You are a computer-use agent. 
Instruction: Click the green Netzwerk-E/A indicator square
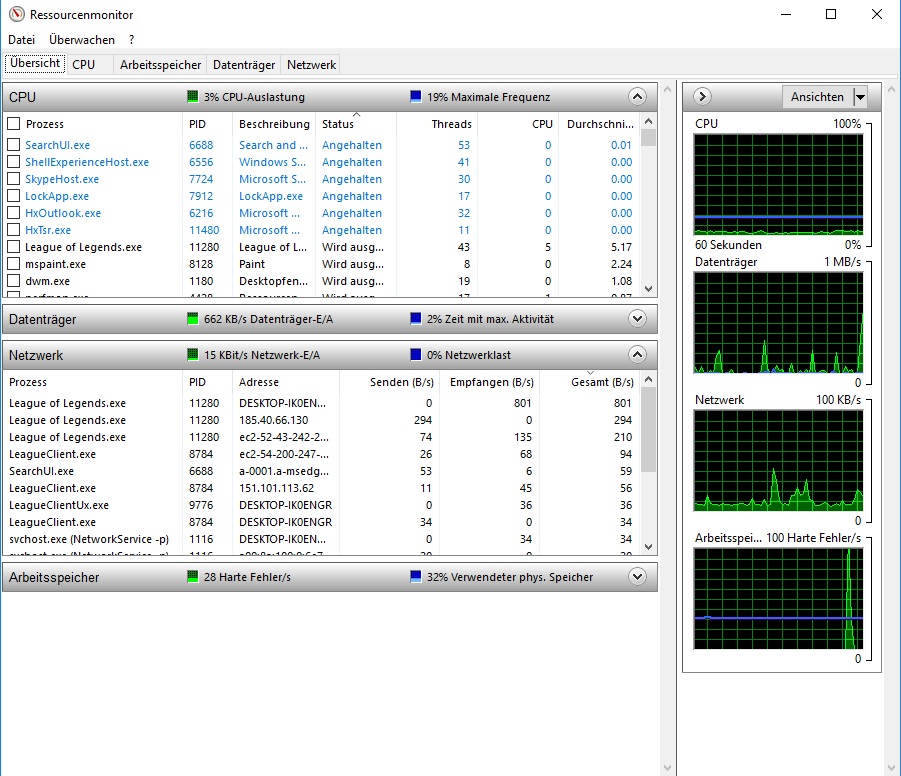click(193, 355)
